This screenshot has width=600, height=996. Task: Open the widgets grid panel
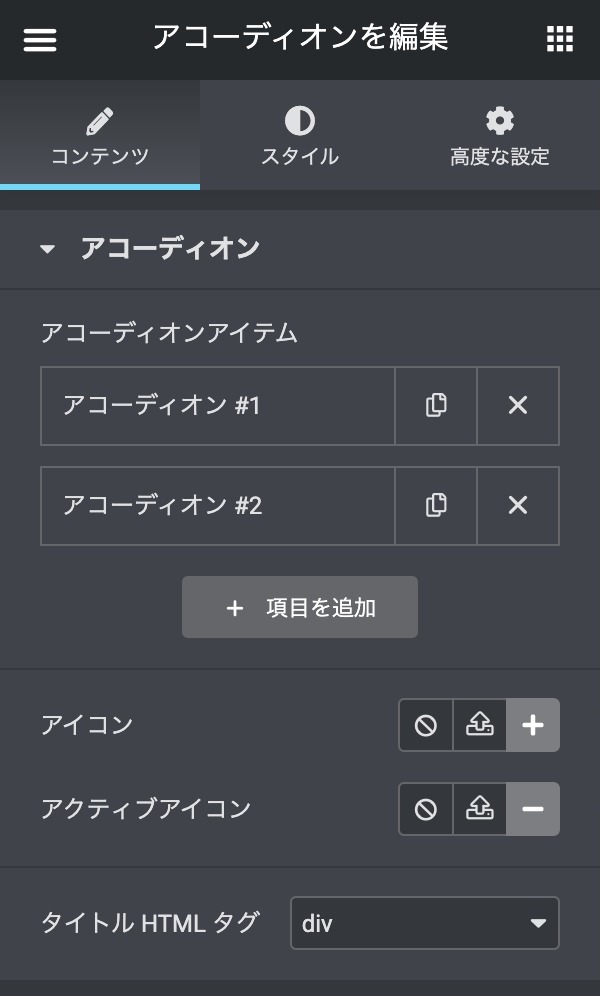[560, 40]
